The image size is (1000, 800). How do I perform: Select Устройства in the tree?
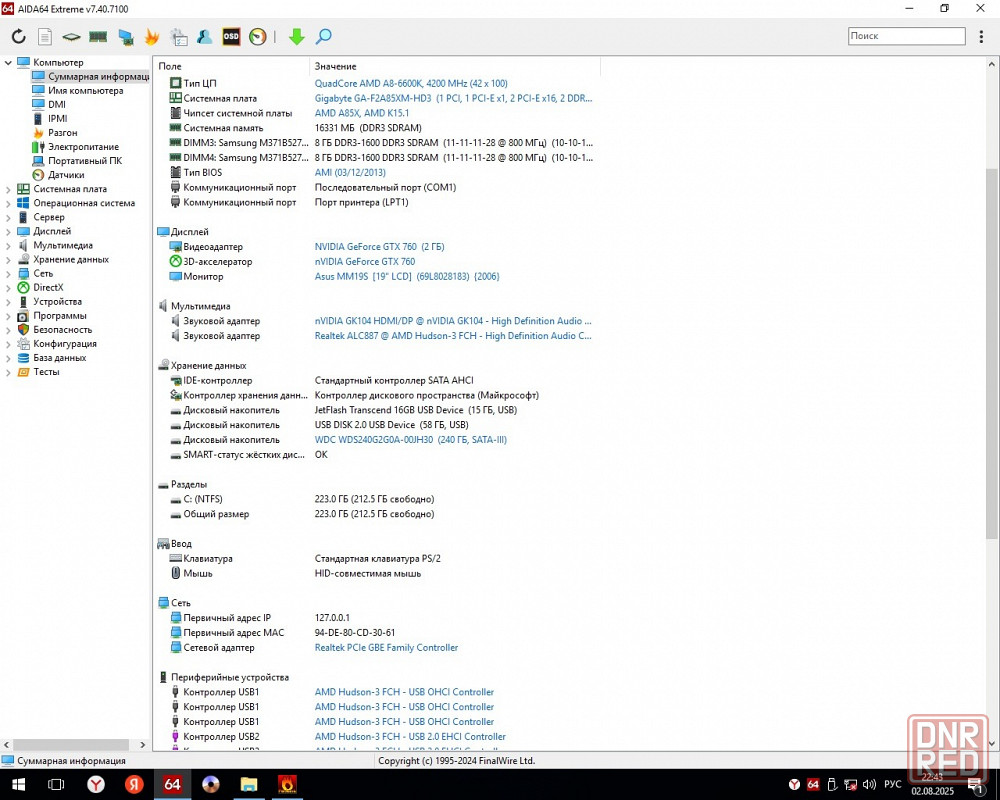[x=57, y=301]
